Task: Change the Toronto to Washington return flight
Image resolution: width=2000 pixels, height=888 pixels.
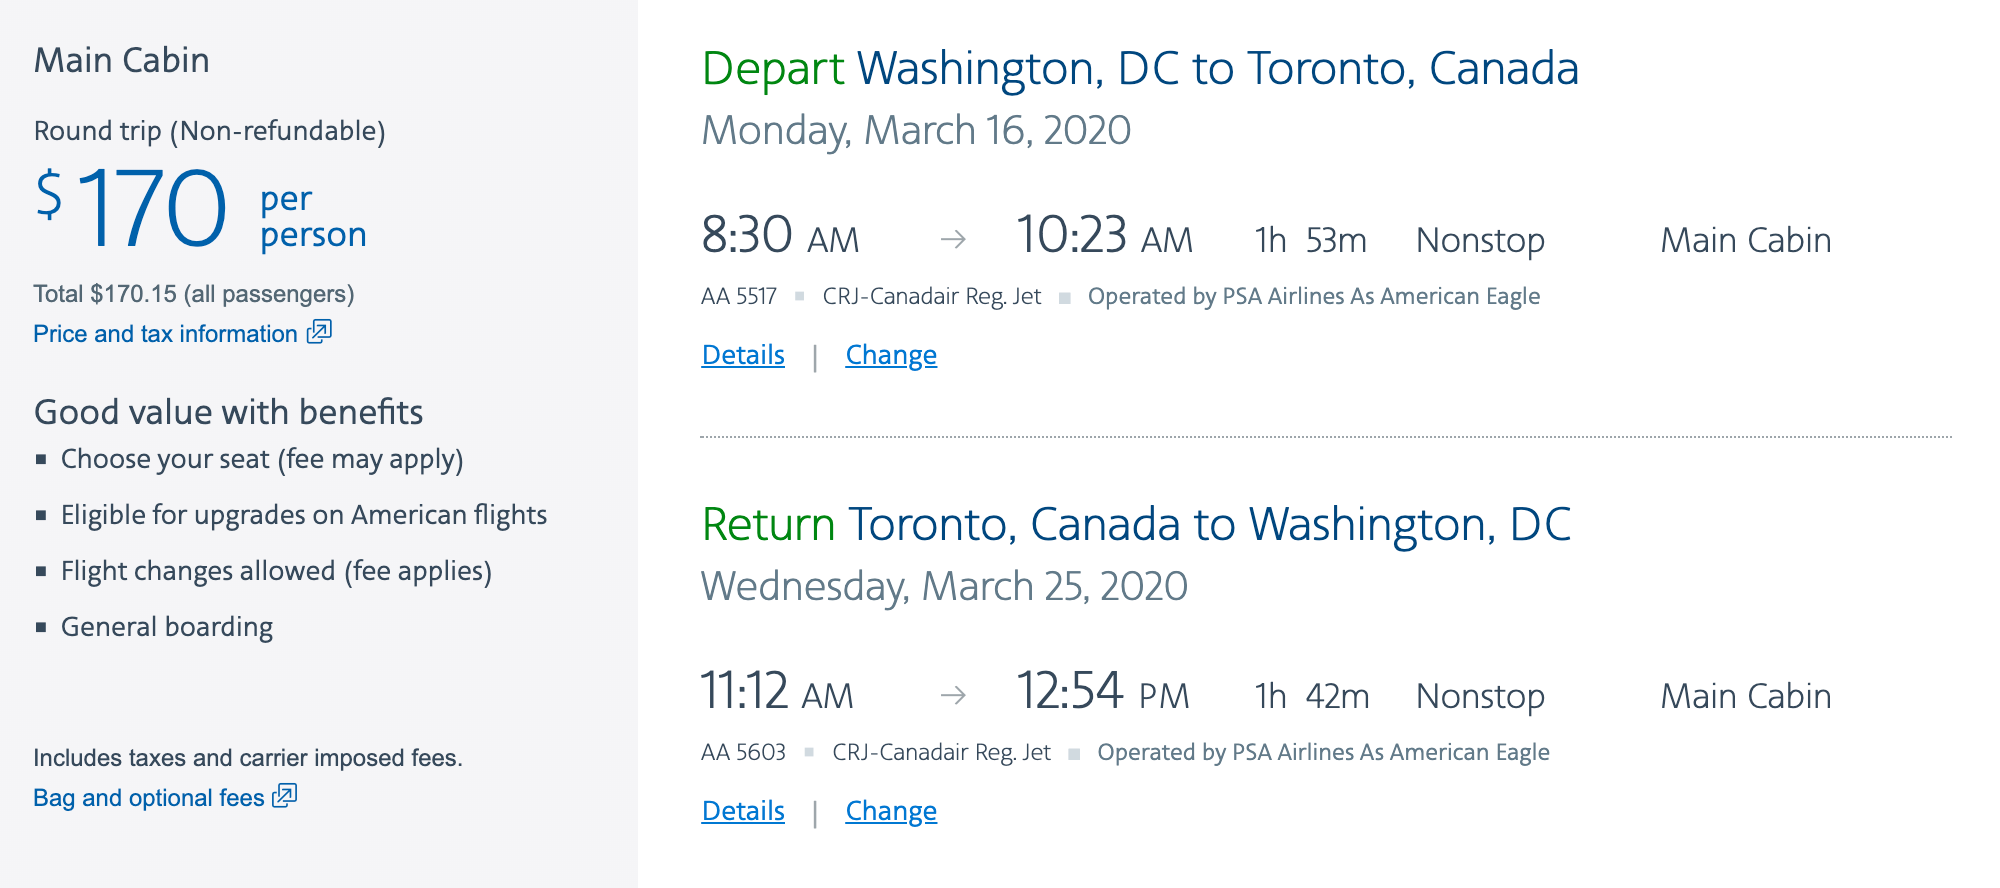Action: pos(891,811)
